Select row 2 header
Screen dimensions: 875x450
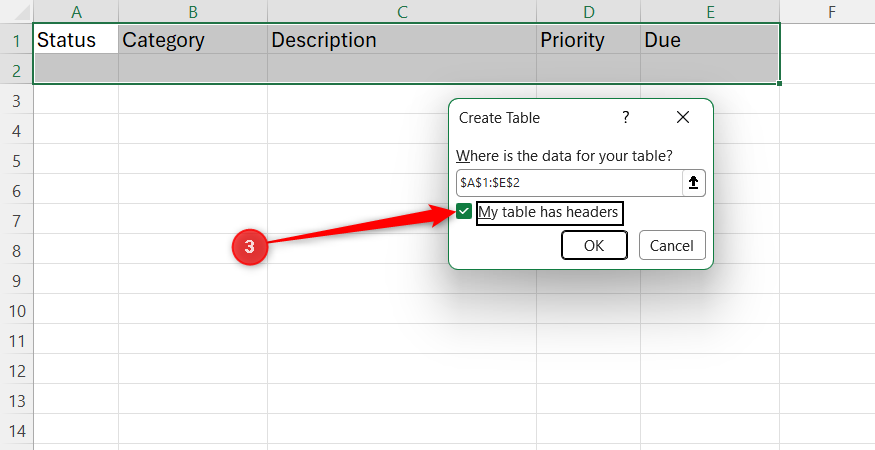point(16,70)
